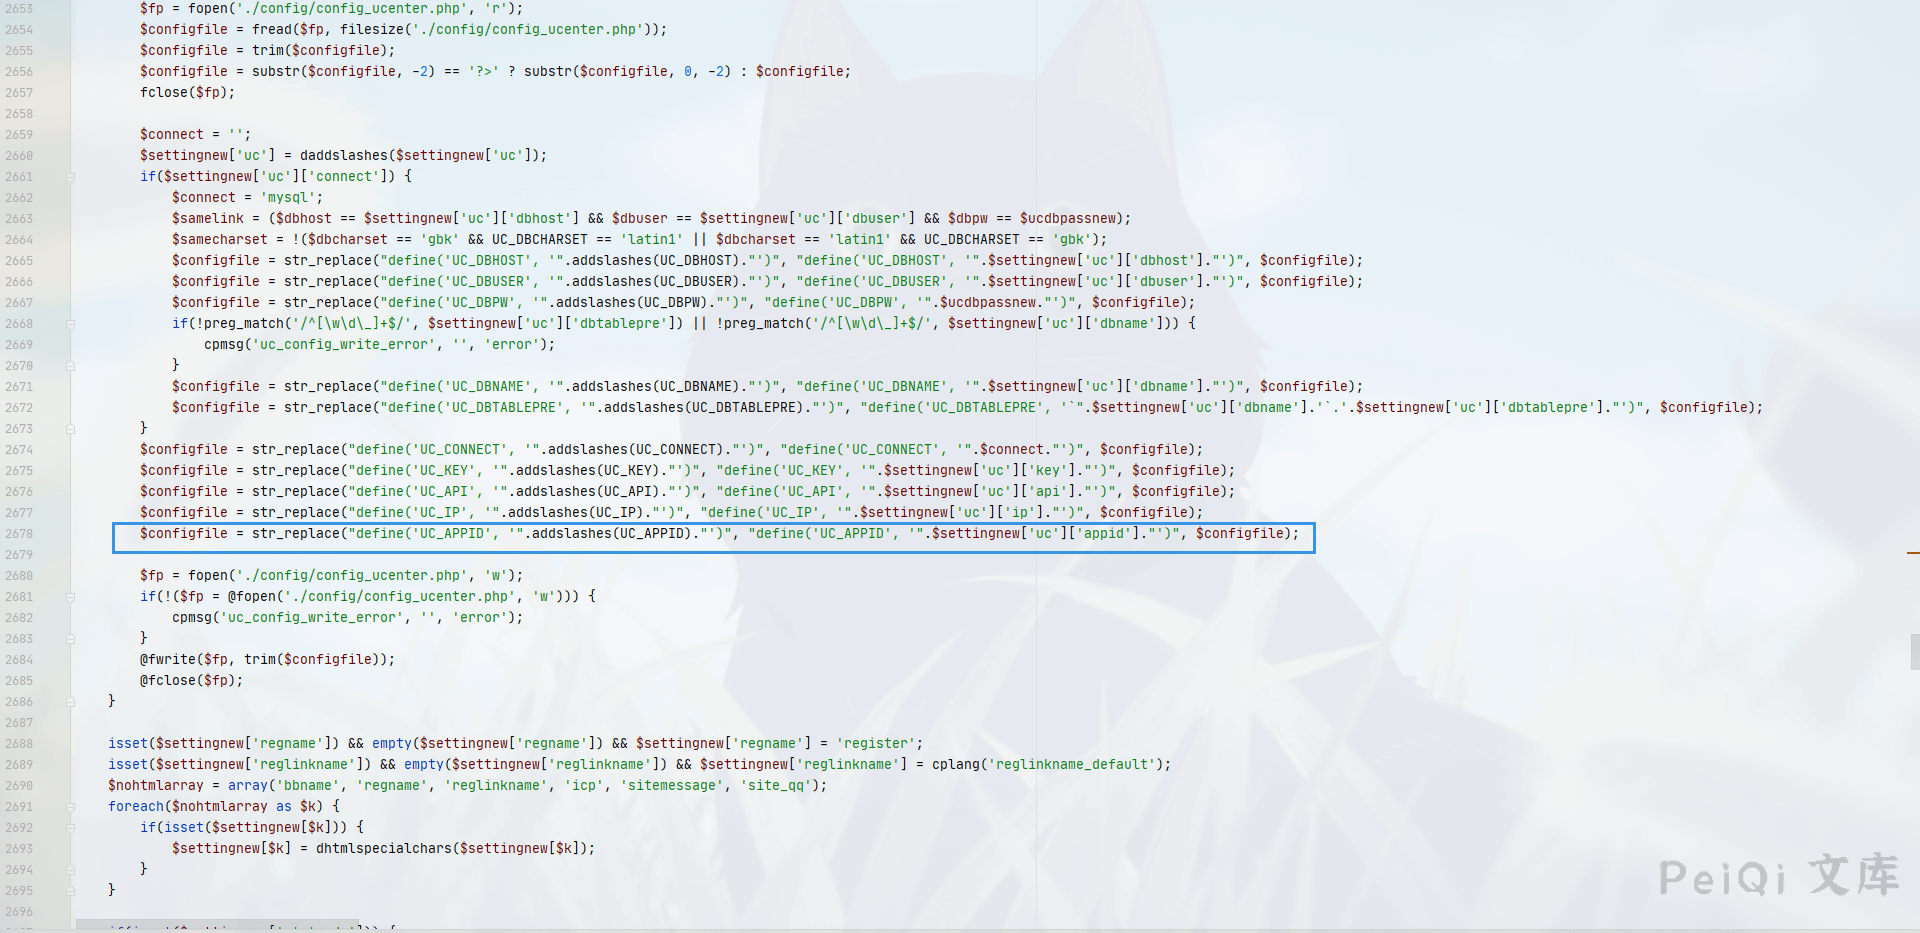Click fold end marker at line 2673

[x=70, y=429]
